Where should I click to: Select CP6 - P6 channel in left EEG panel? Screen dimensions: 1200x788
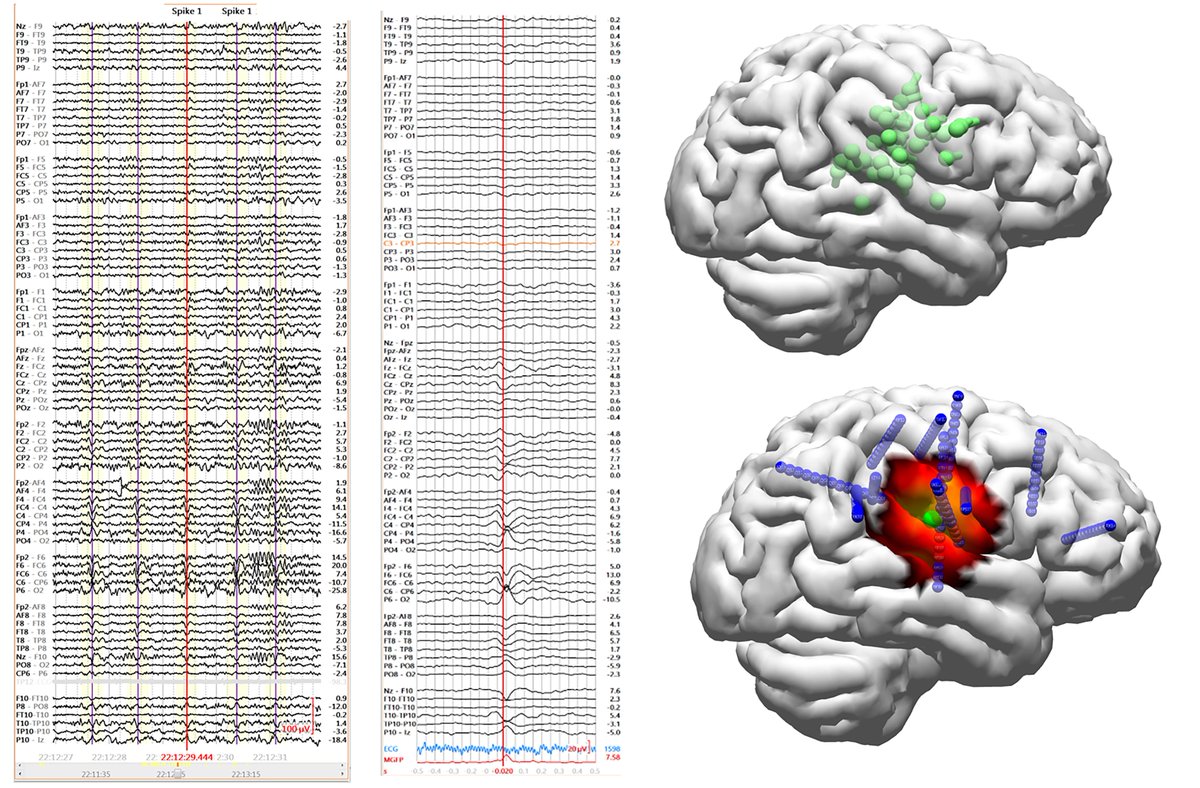pyautogui.click(x=32, y=672)
